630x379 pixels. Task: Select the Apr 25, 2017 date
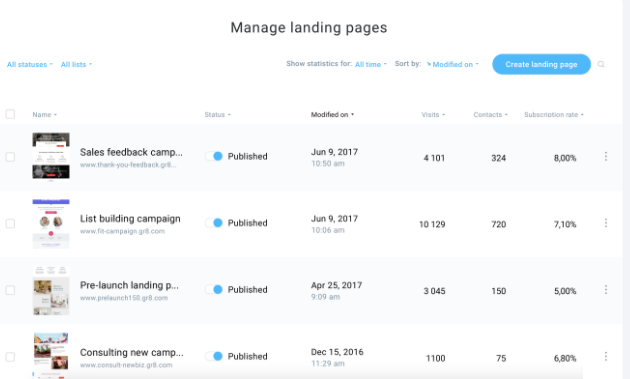click(336, 285)
